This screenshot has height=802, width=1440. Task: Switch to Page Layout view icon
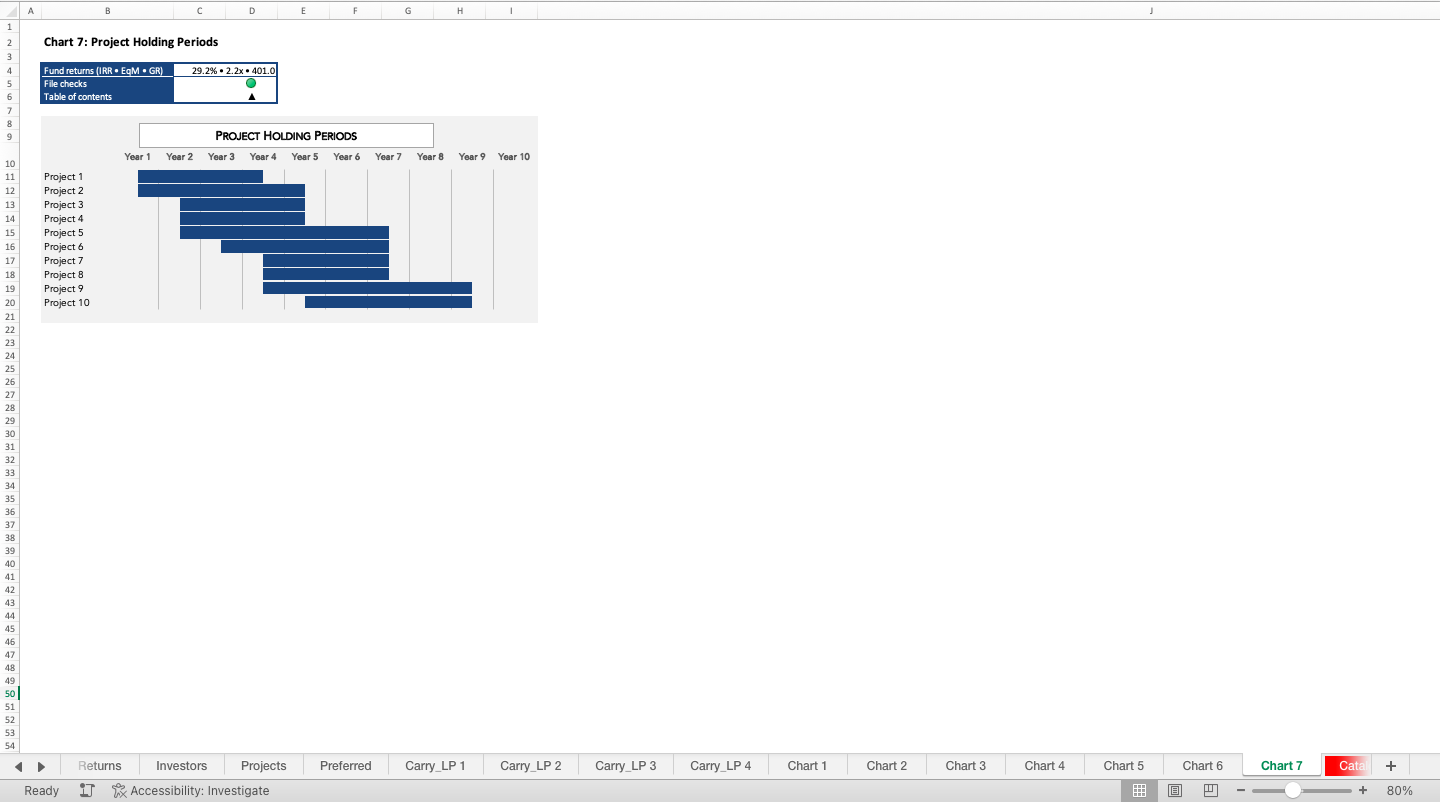click(1175, 791)
